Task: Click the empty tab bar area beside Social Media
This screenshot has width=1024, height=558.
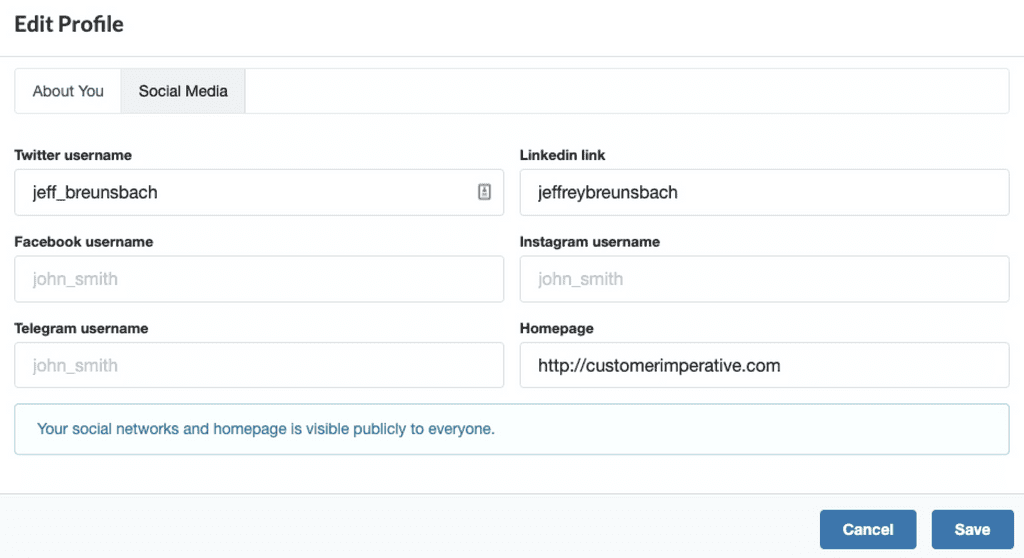Action: (x=627, y=91)
